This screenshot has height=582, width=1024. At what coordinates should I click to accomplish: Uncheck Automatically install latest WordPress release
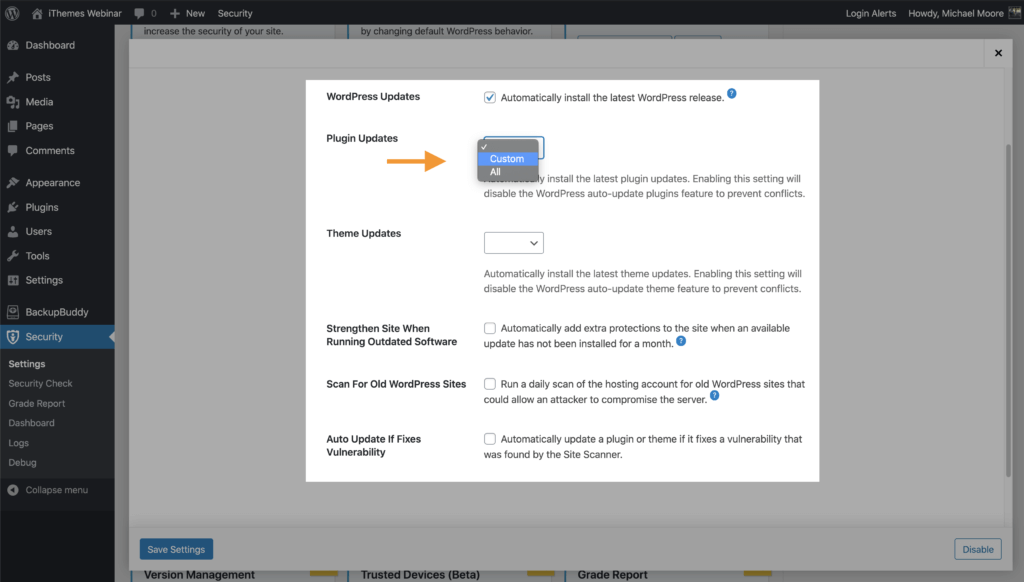[490, 97]
